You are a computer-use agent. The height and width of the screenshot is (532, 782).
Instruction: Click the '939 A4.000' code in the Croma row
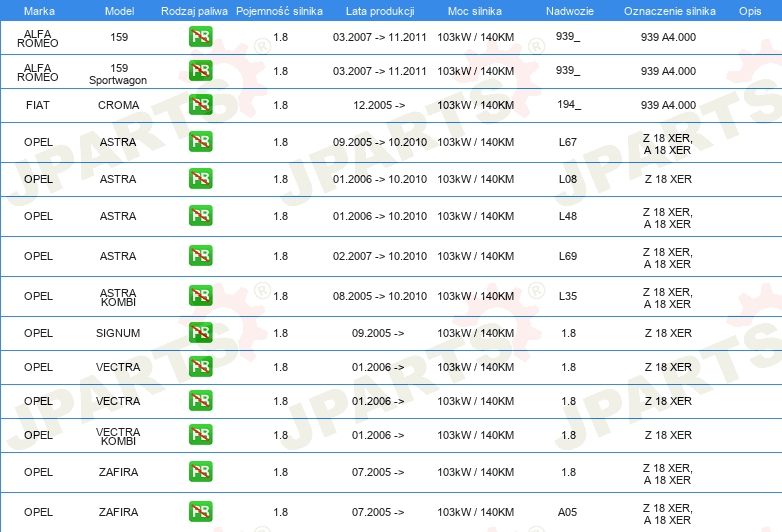coord(668,105)
